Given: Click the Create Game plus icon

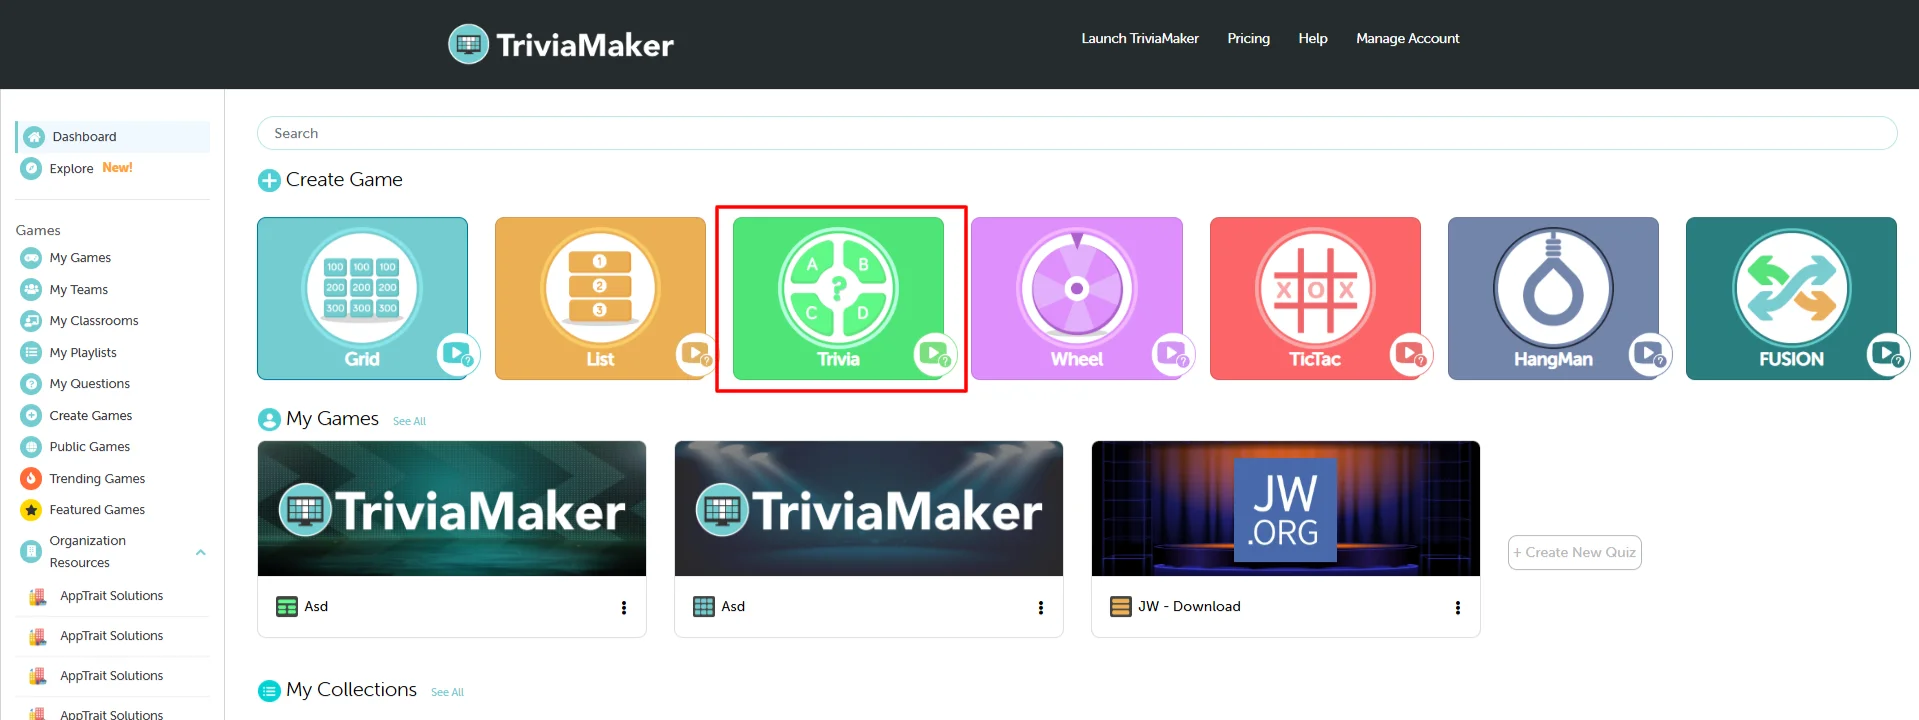Looking at the screenshot, I should coord(269,180).
